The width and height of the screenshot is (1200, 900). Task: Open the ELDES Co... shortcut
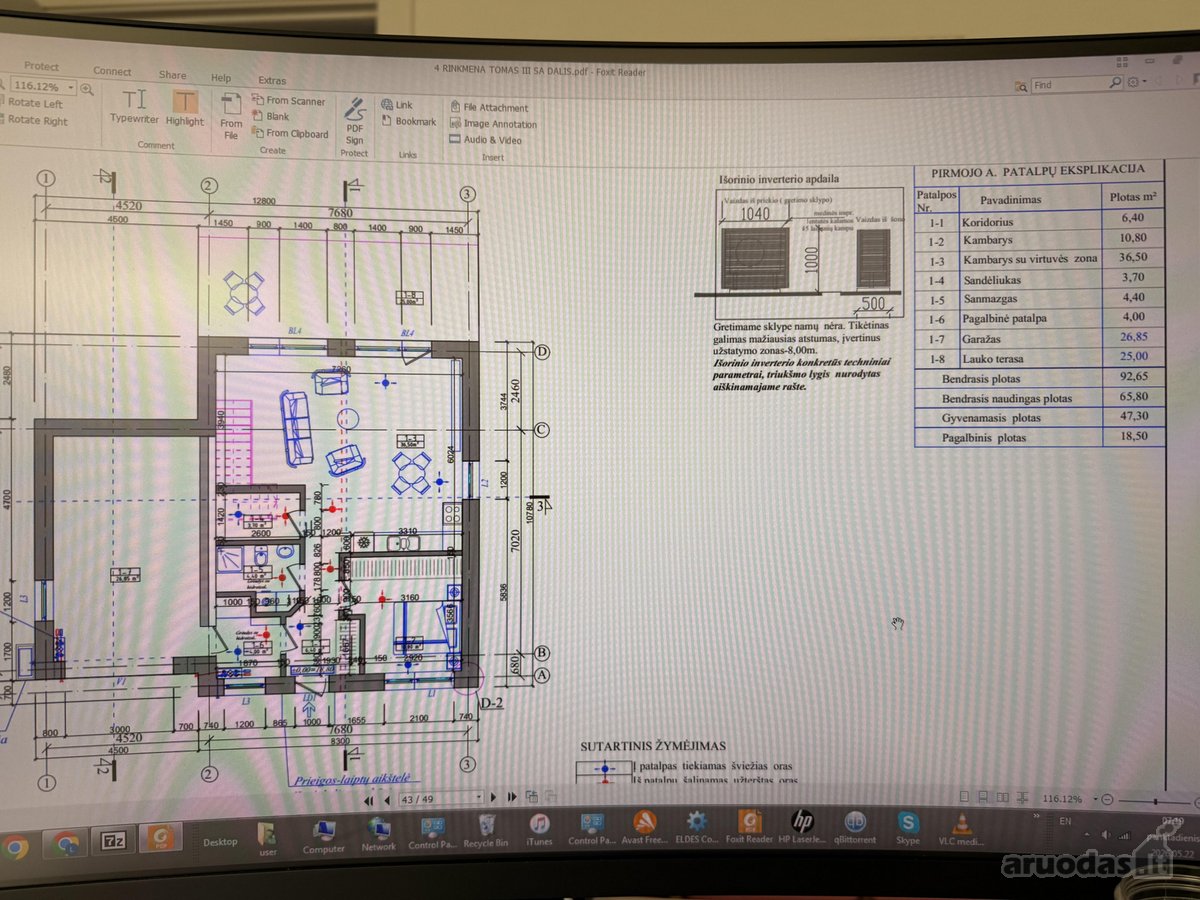tap(697, 828)
